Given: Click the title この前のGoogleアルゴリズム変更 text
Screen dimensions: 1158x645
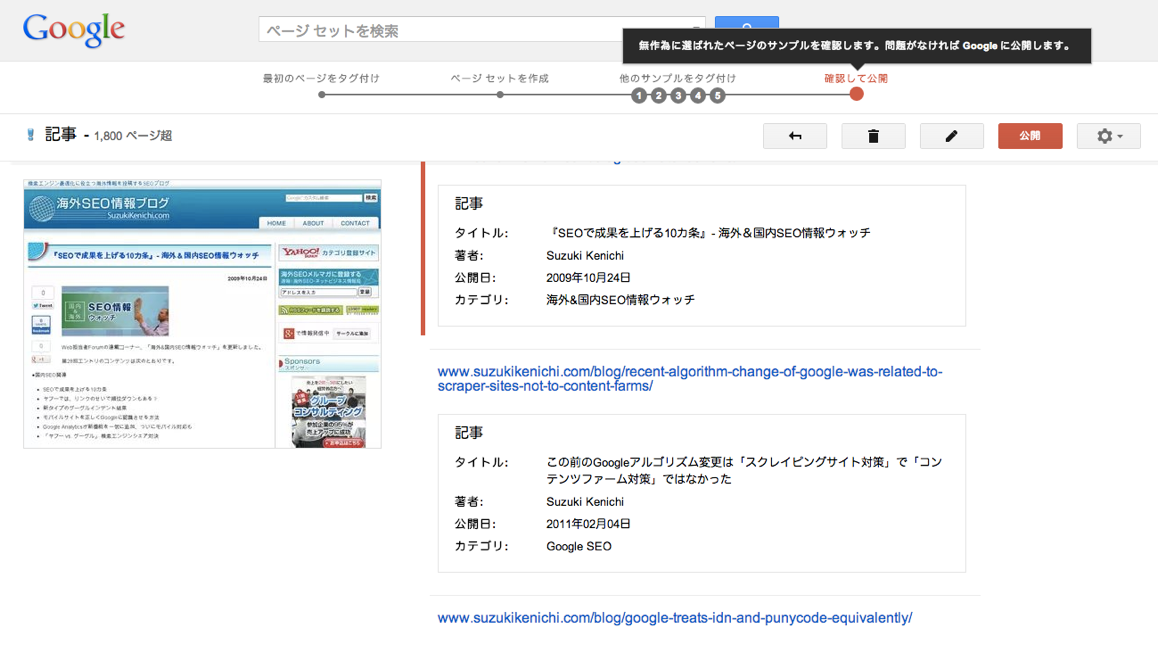Looking at the screenshot, I should point(744,471).
